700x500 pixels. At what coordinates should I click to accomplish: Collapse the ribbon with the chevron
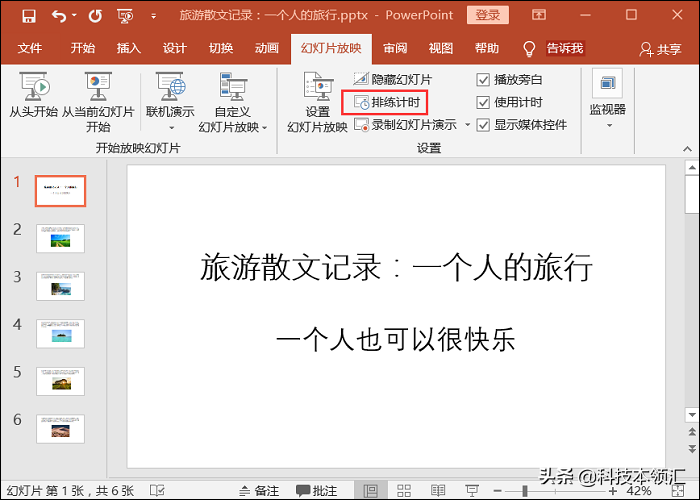click(x=687, y=149)
